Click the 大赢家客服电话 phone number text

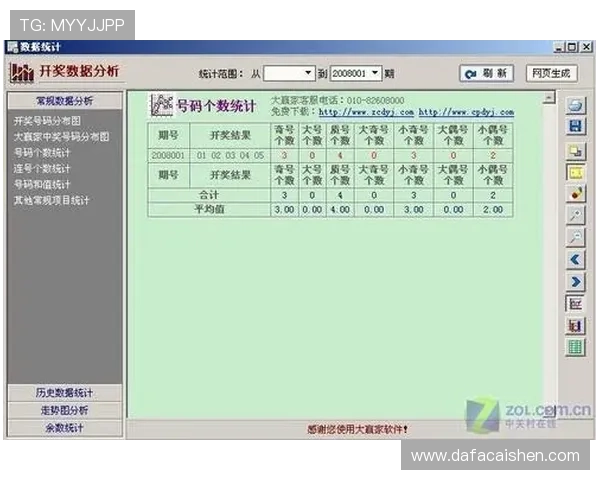point(338,100)
